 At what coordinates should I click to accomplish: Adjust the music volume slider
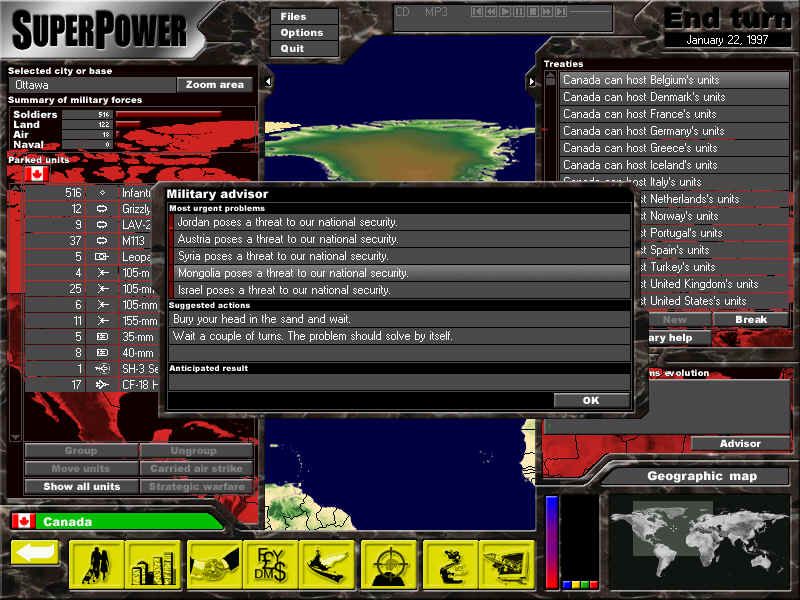tap(590, 11)
